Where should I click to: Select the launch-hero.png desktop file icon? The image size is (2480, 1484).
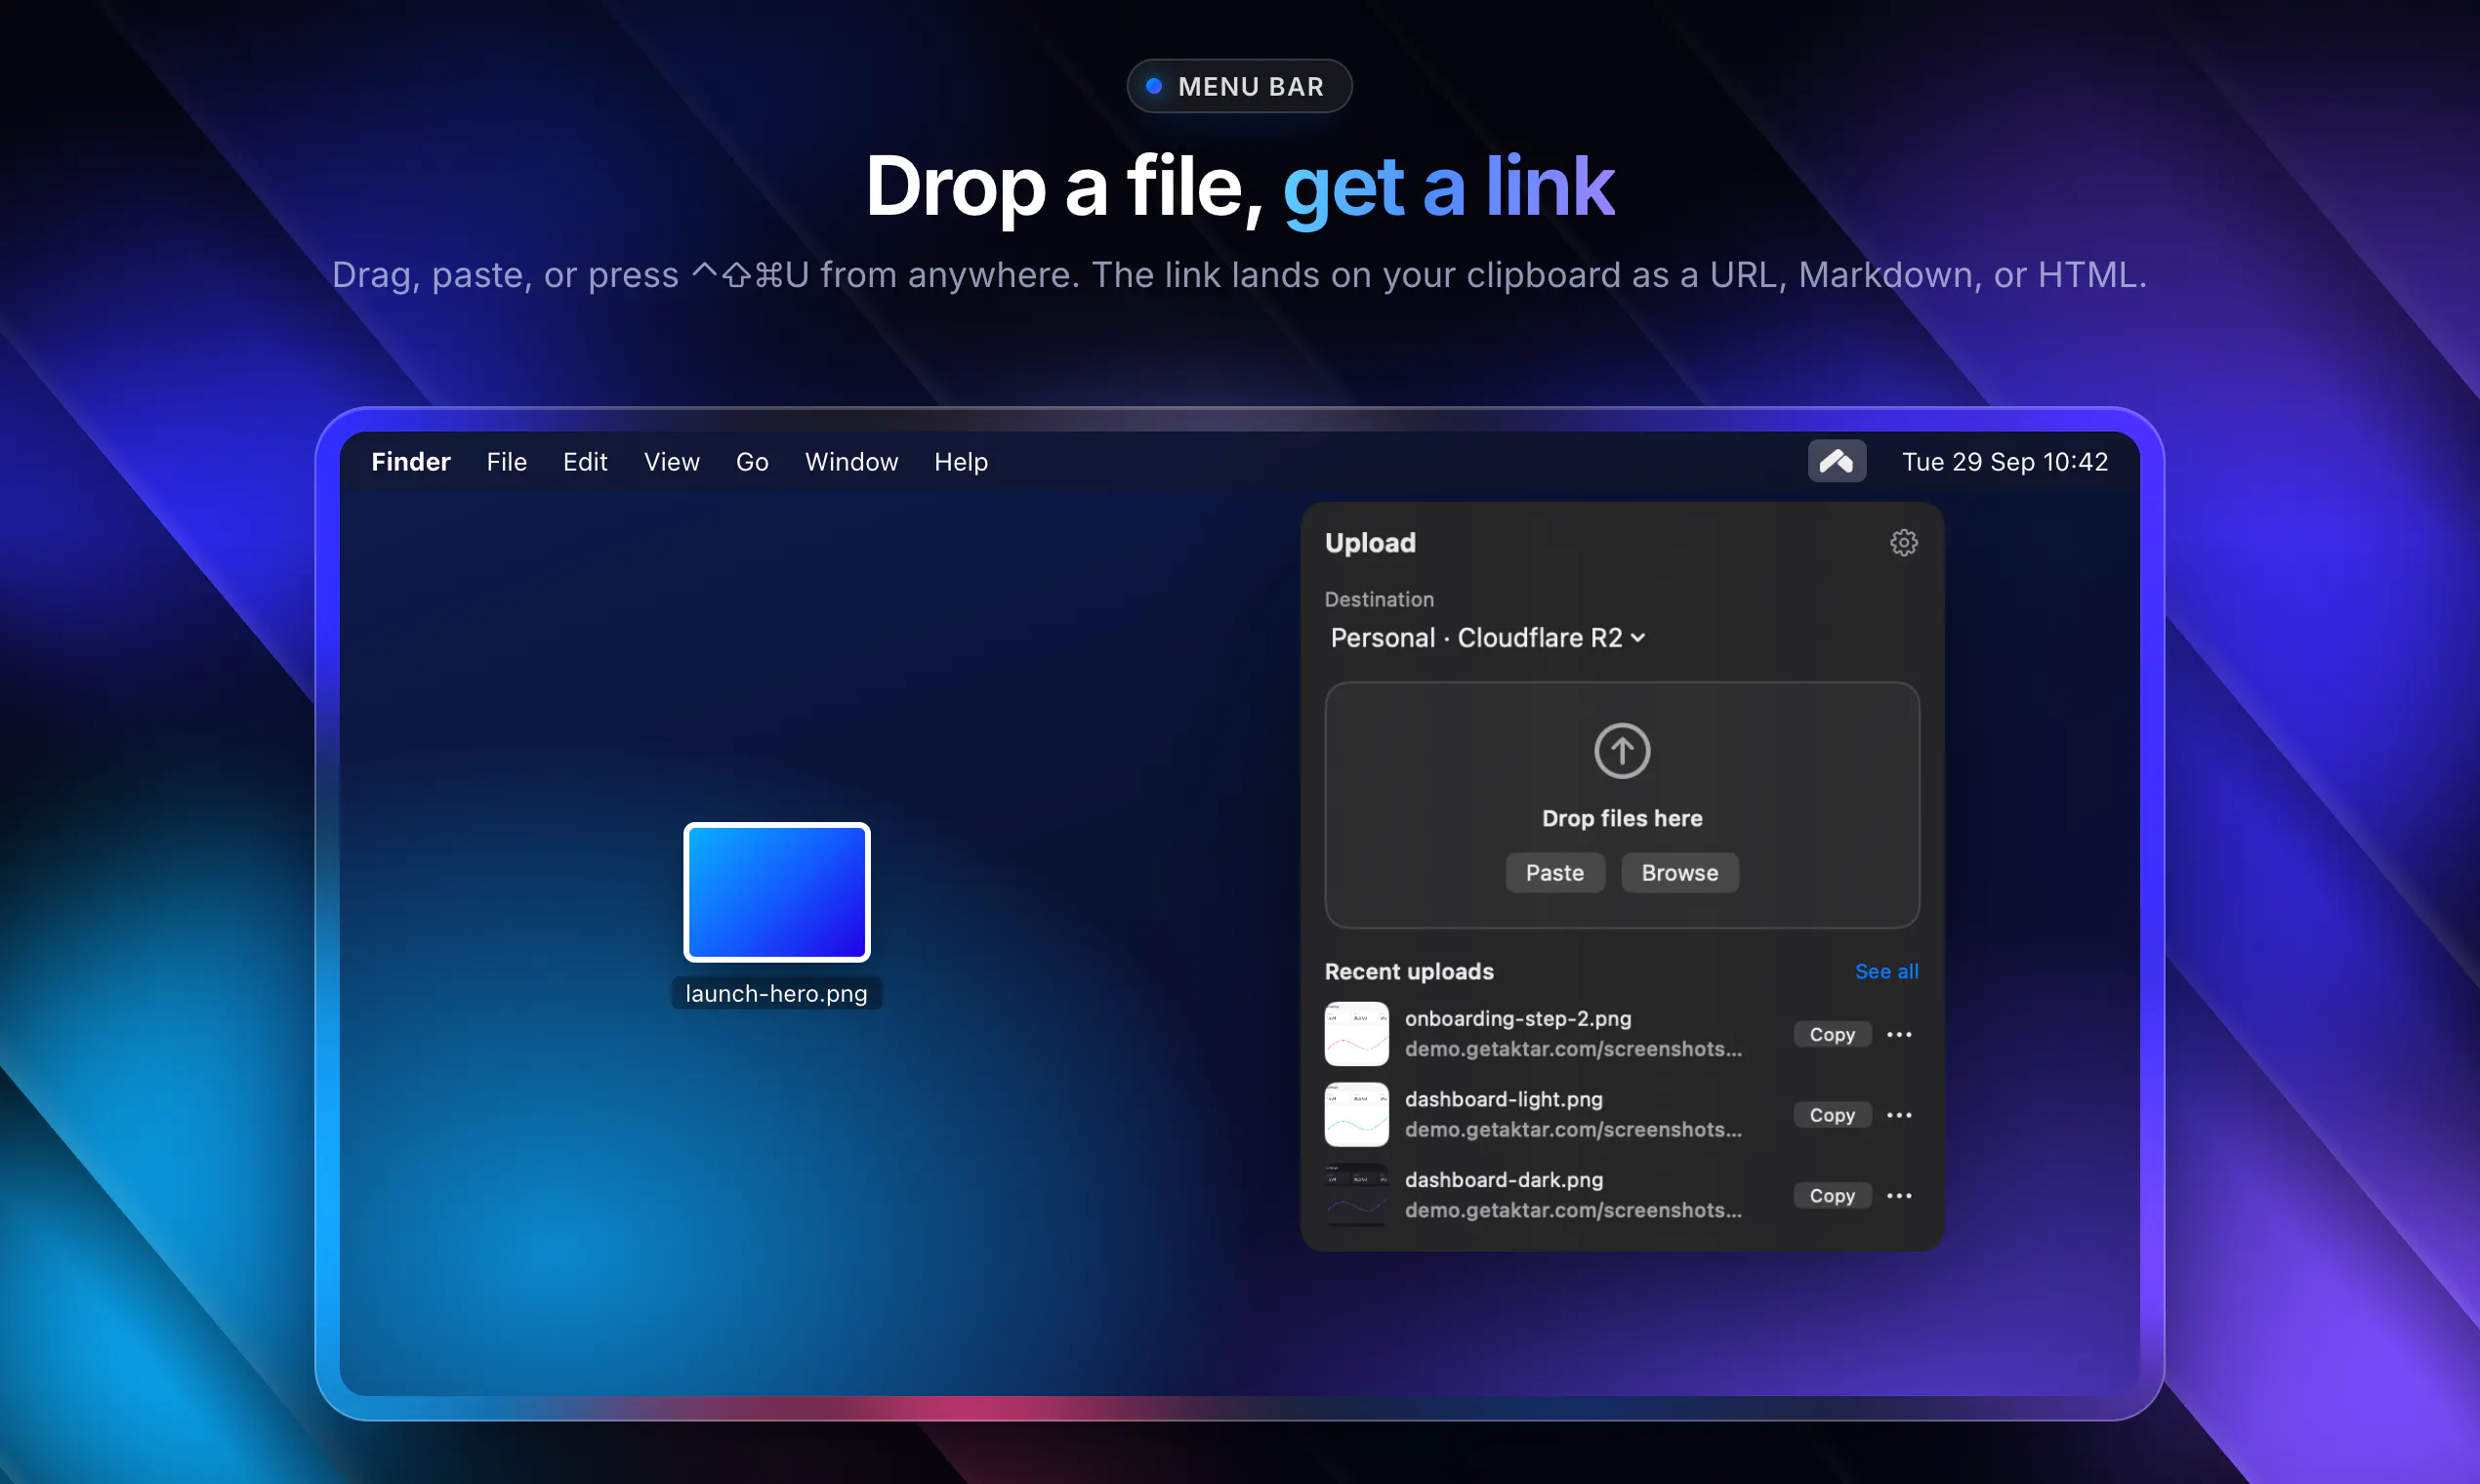776,892
